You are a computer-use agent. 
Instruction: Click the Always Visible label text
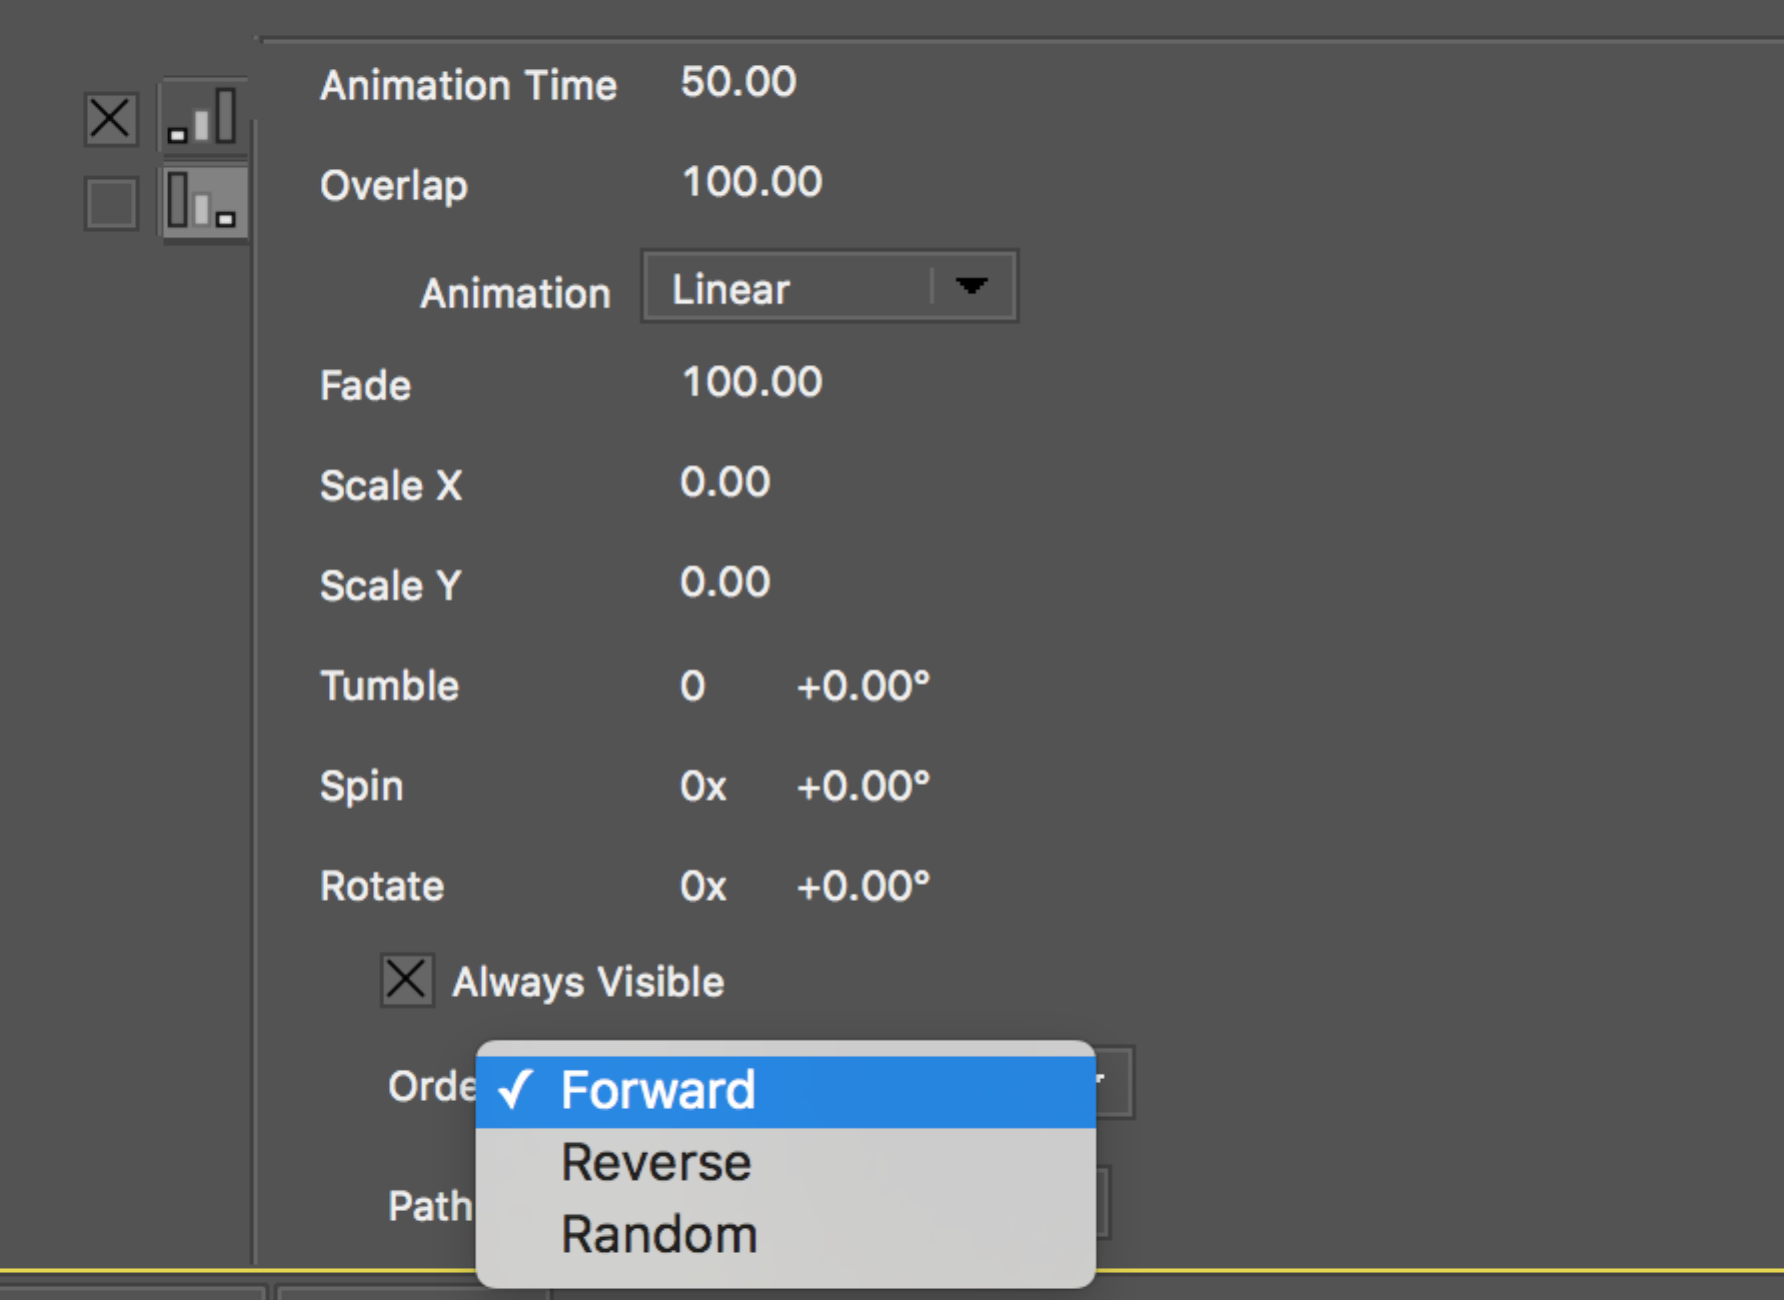(x=588, y=983)
